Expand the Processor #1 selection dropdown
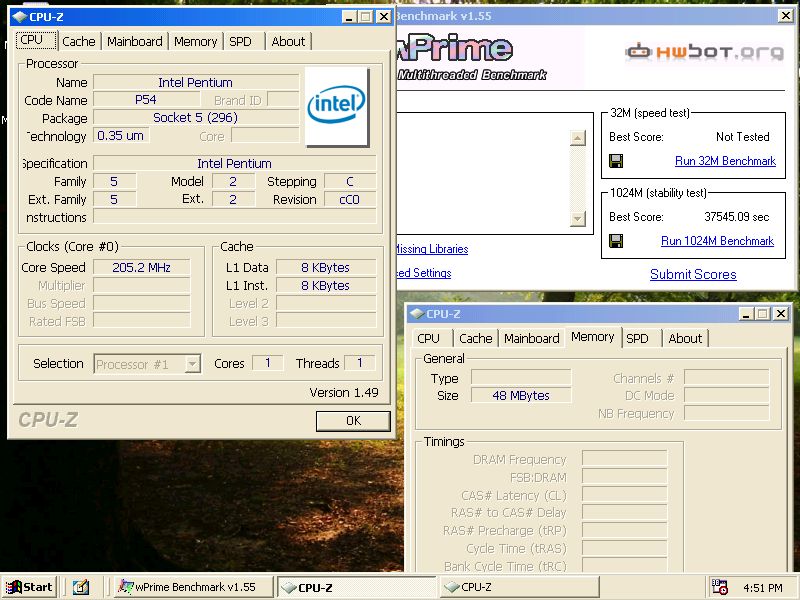The height and width of the screenshot is (600, 800). 192,364
